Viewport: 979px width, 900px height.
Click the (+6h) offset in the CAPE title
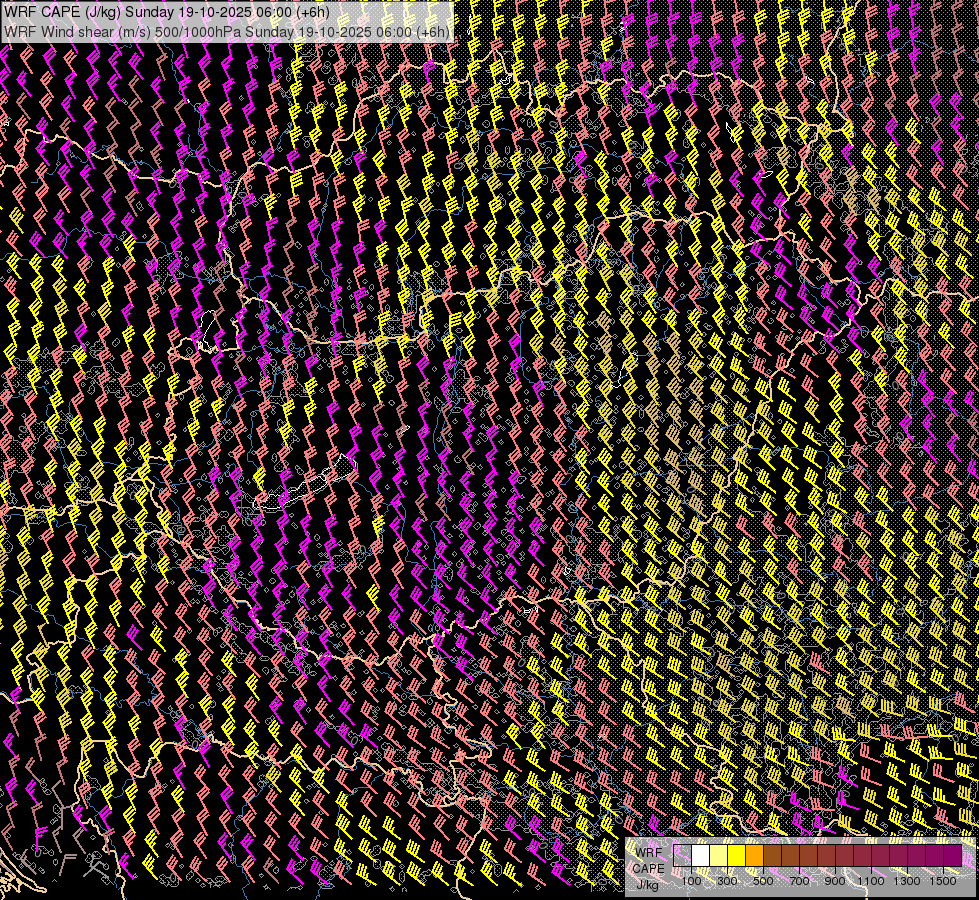click(x=338, y=12)
